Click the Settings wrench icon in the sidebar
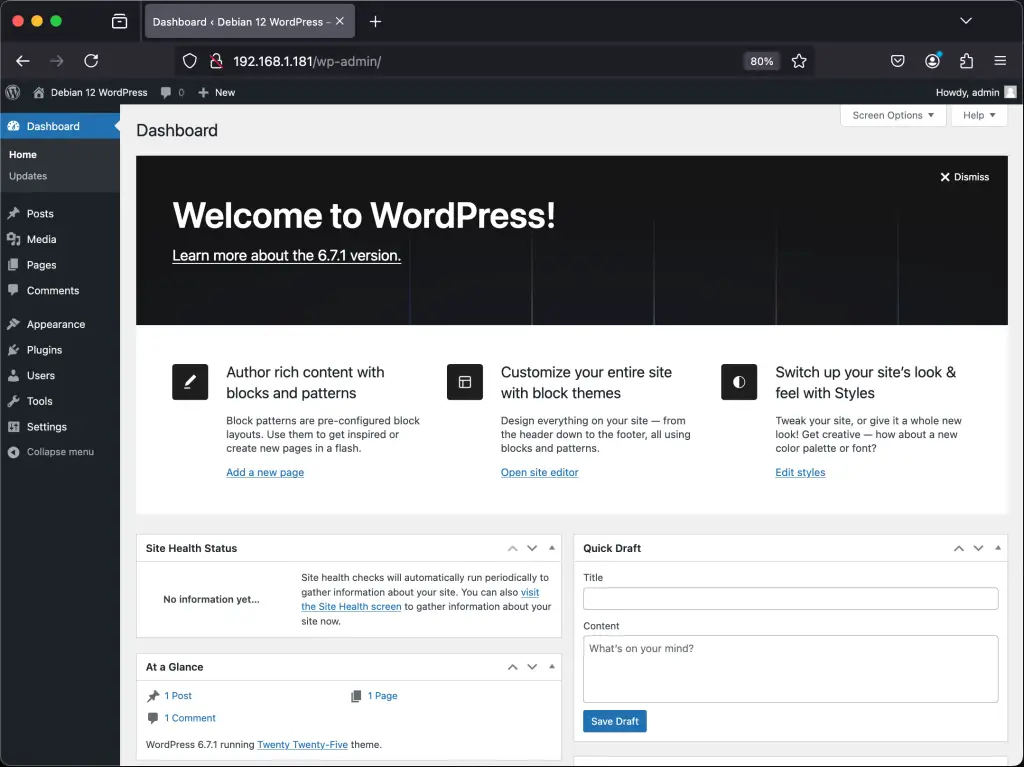 (x=15, y=426)
